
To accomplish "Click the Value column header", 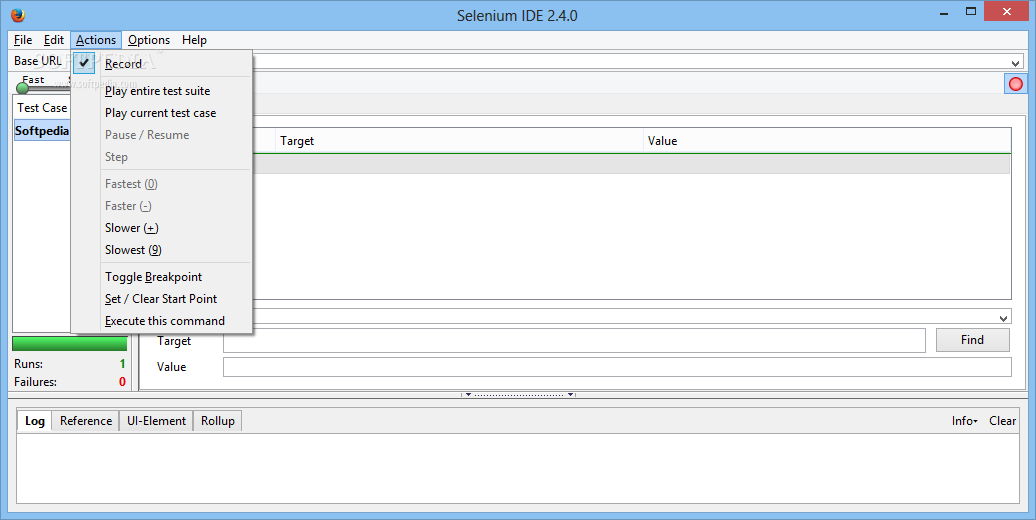I will point(827,141).
